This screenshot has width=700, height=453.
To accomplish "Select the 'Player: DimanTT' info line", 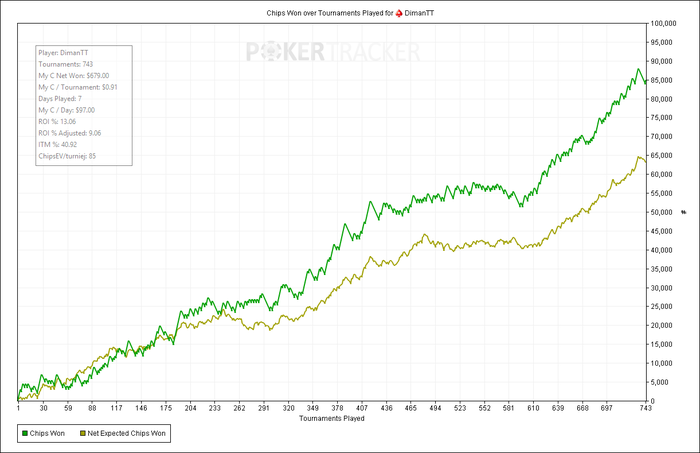I will coord(63,53).
